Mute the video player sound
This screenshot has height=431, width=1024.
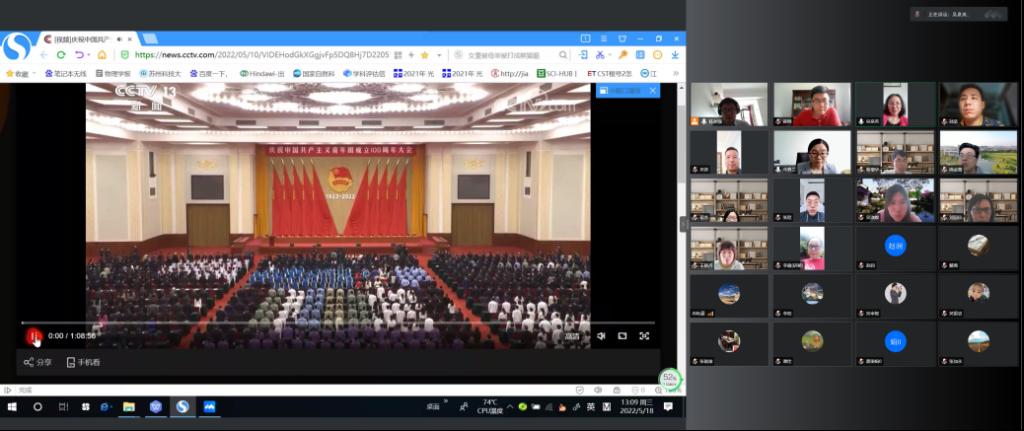[601, 336]
